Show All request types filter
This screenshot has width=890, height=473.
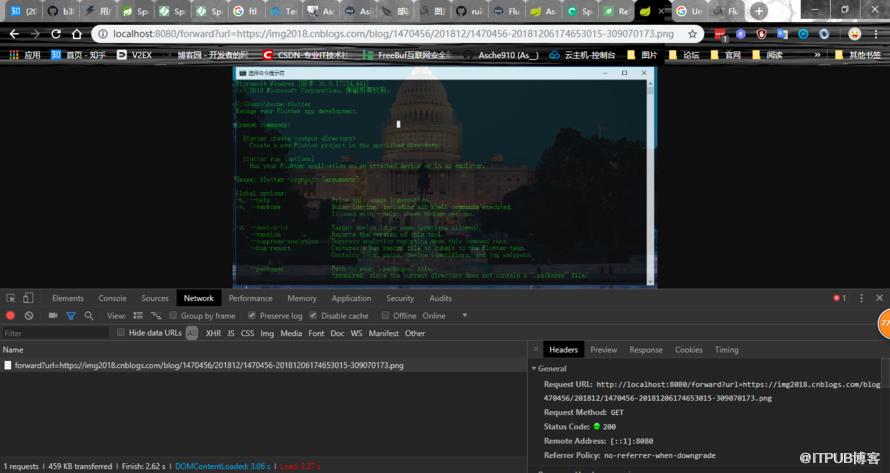pos(192,333)
